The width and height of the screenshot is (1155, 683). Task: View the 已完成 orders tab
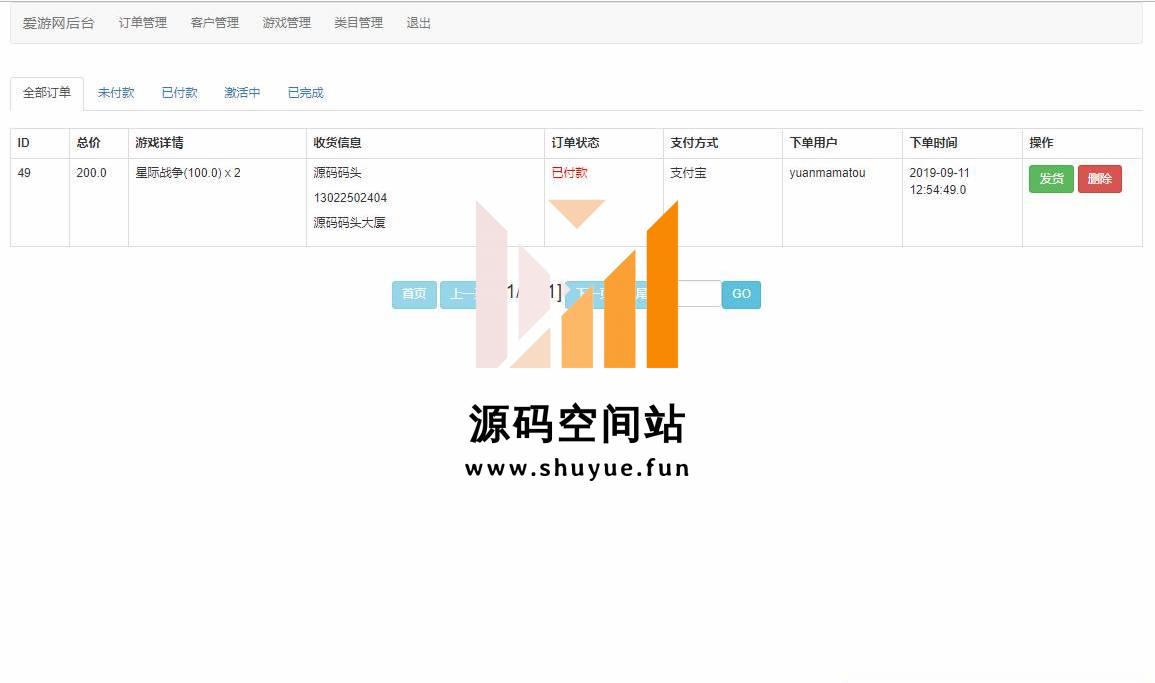pos(306,93)
